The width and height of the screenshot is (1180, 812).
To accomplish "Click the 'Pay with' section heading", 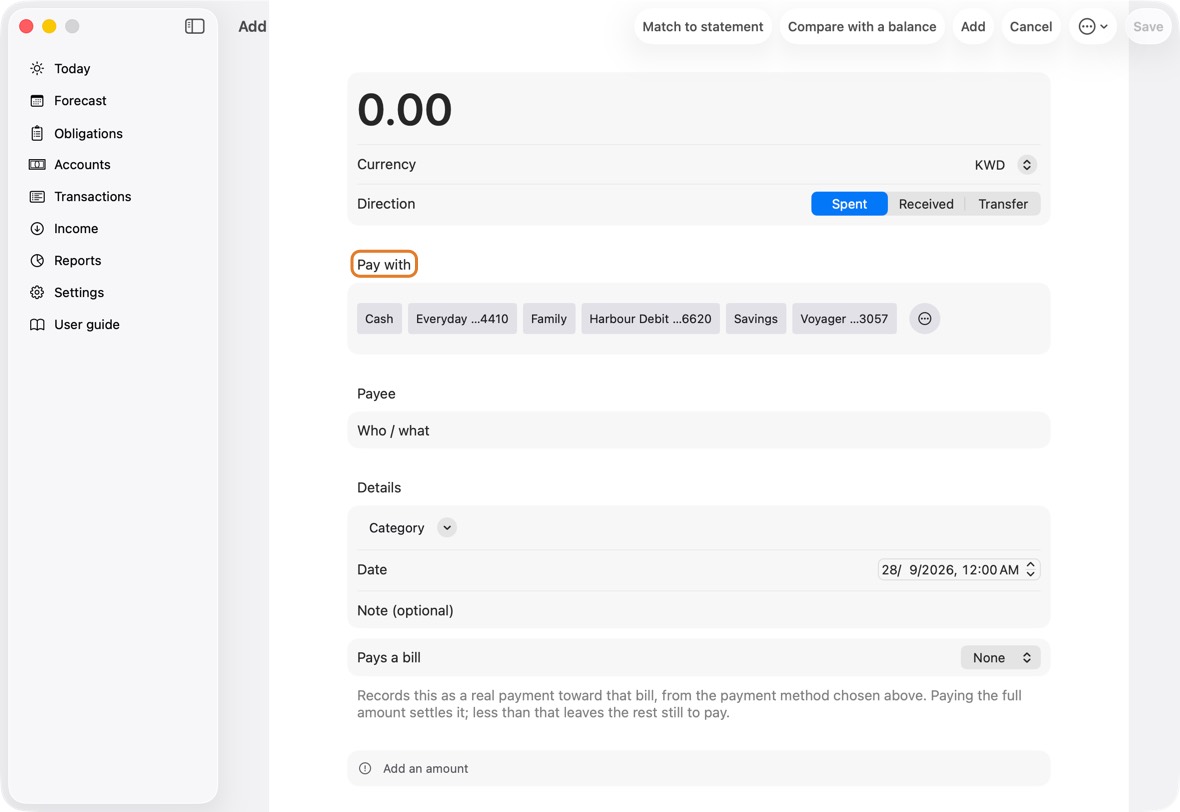I will point(384,265).
